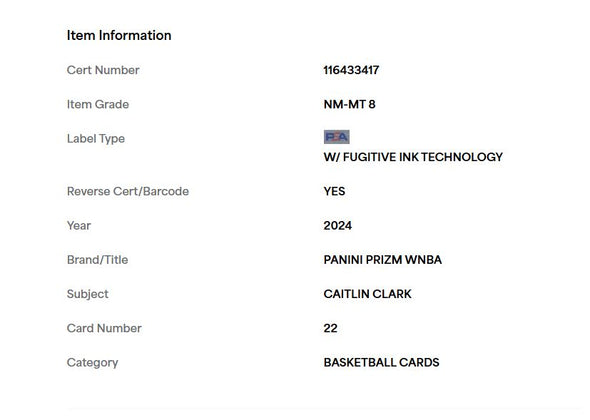This screenshot has width=590, height=420.
Task: Click the Label Type label
Action: click(x=96, y=139)
